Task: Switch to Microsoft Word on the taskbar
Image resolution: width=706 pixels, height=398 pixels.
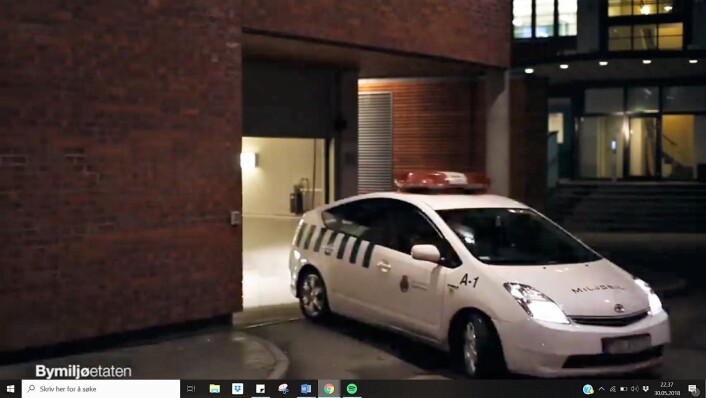Action: [306, 389]
